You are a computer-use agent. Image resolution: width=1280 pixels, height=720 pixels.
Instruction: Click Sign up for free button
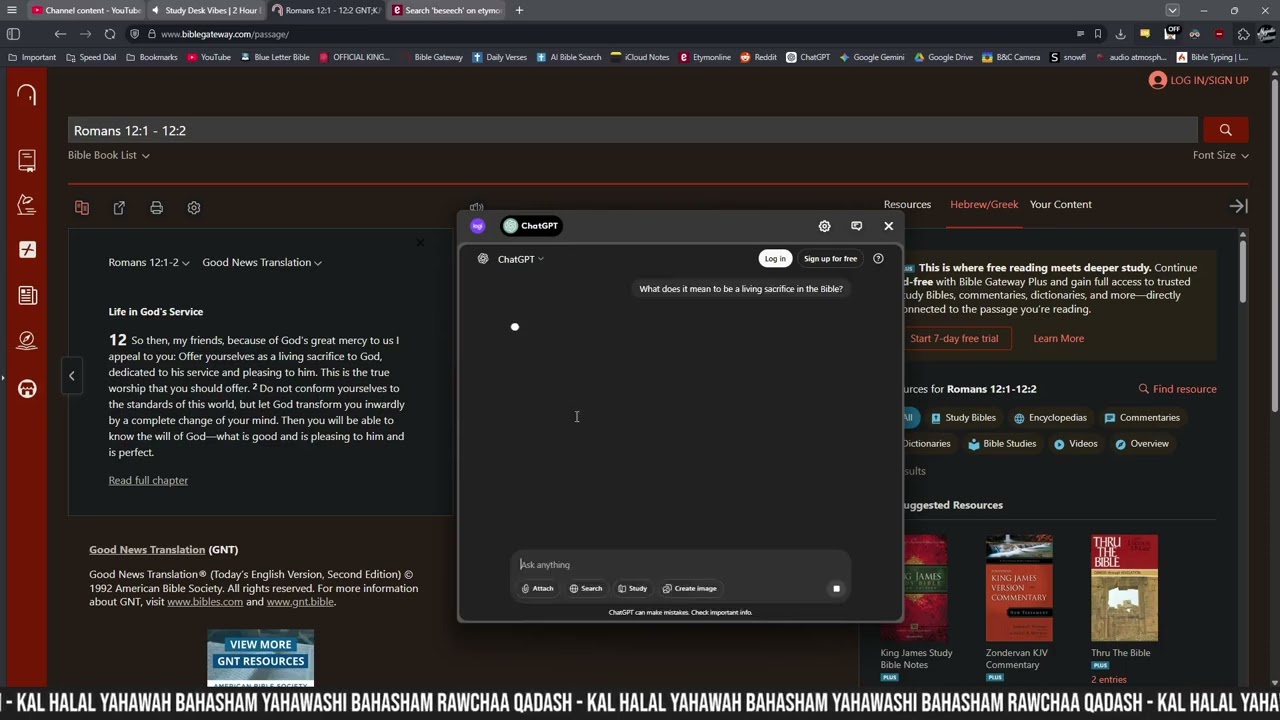click(x=830, y=259)
